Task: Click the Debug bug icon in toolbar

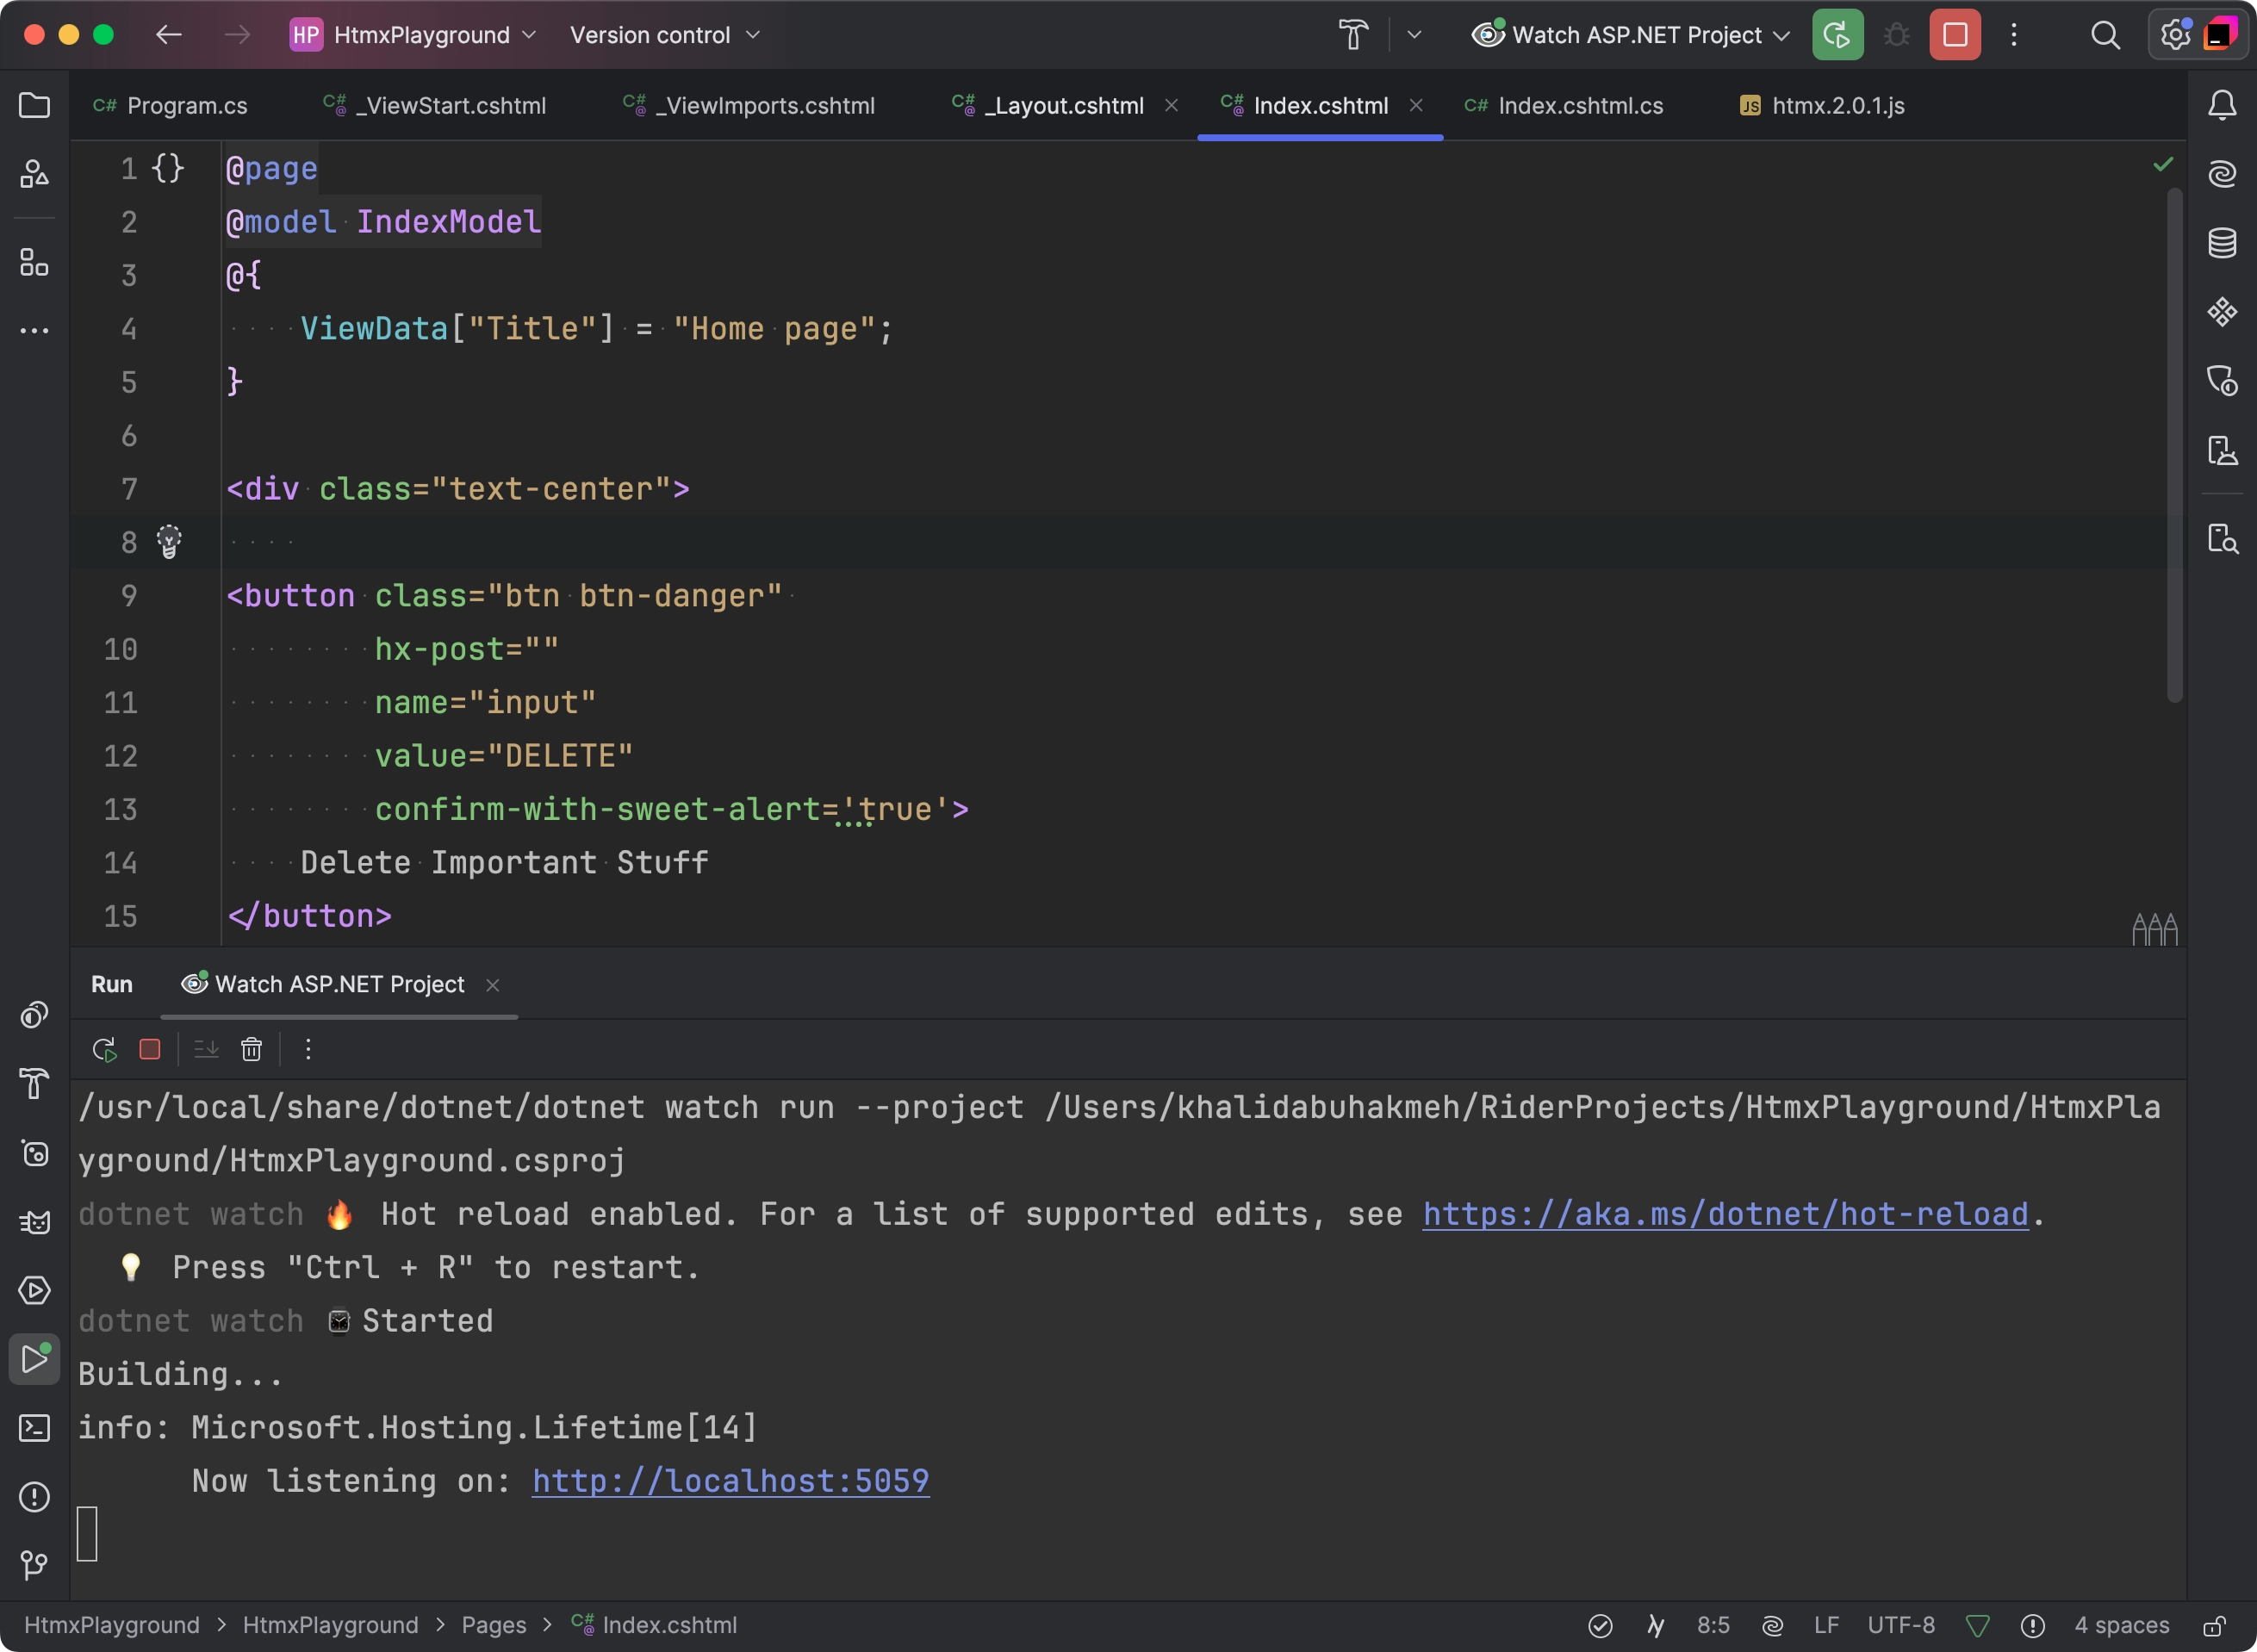Action: pyautogui.click(x=1896, y=35)
